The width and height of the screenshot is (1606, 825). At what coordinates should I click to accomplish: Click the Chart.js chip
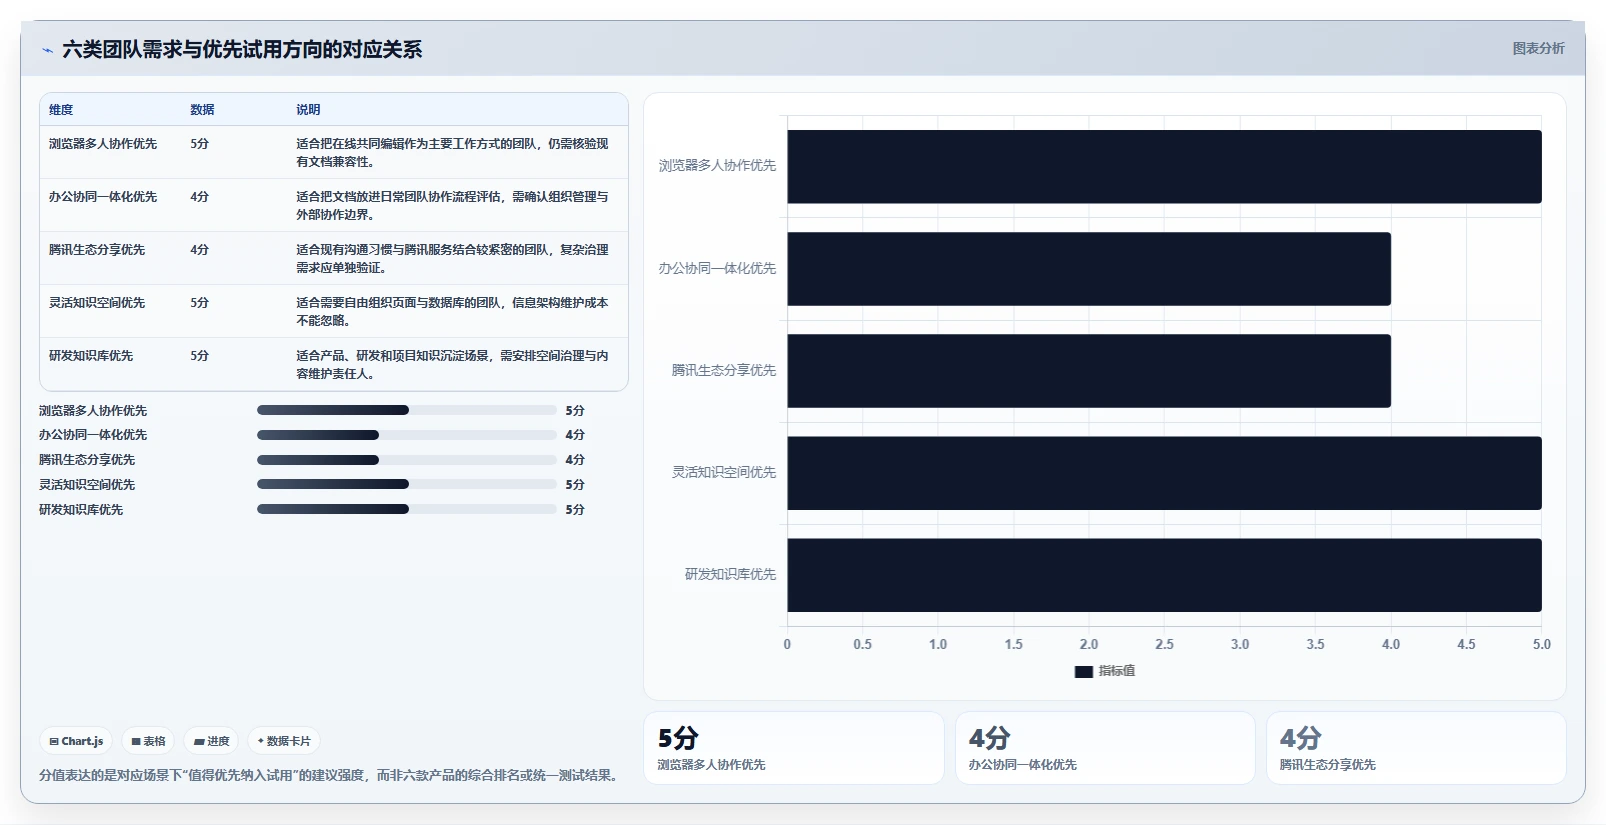(x=76, y=741)
